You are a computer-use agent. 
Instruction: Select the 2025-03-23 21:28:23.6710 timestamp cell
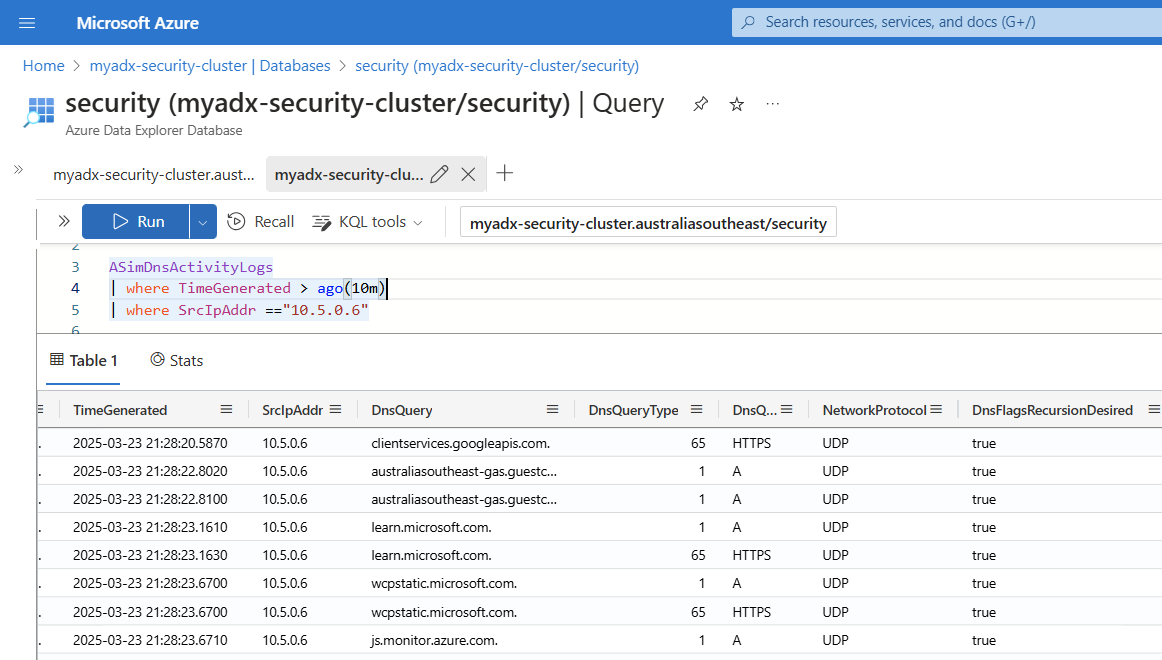150,641
